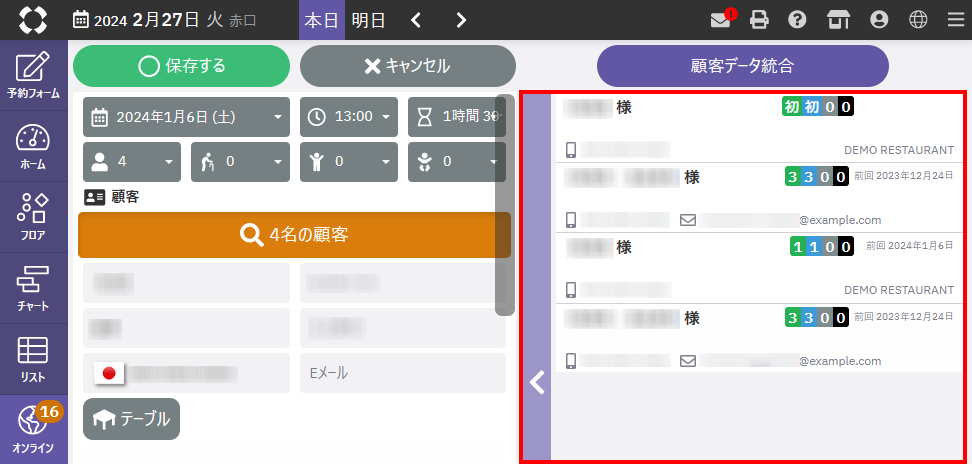Click the 保存する button
Viewport: 972px width, 464px height.
click(x=181, y=66)
